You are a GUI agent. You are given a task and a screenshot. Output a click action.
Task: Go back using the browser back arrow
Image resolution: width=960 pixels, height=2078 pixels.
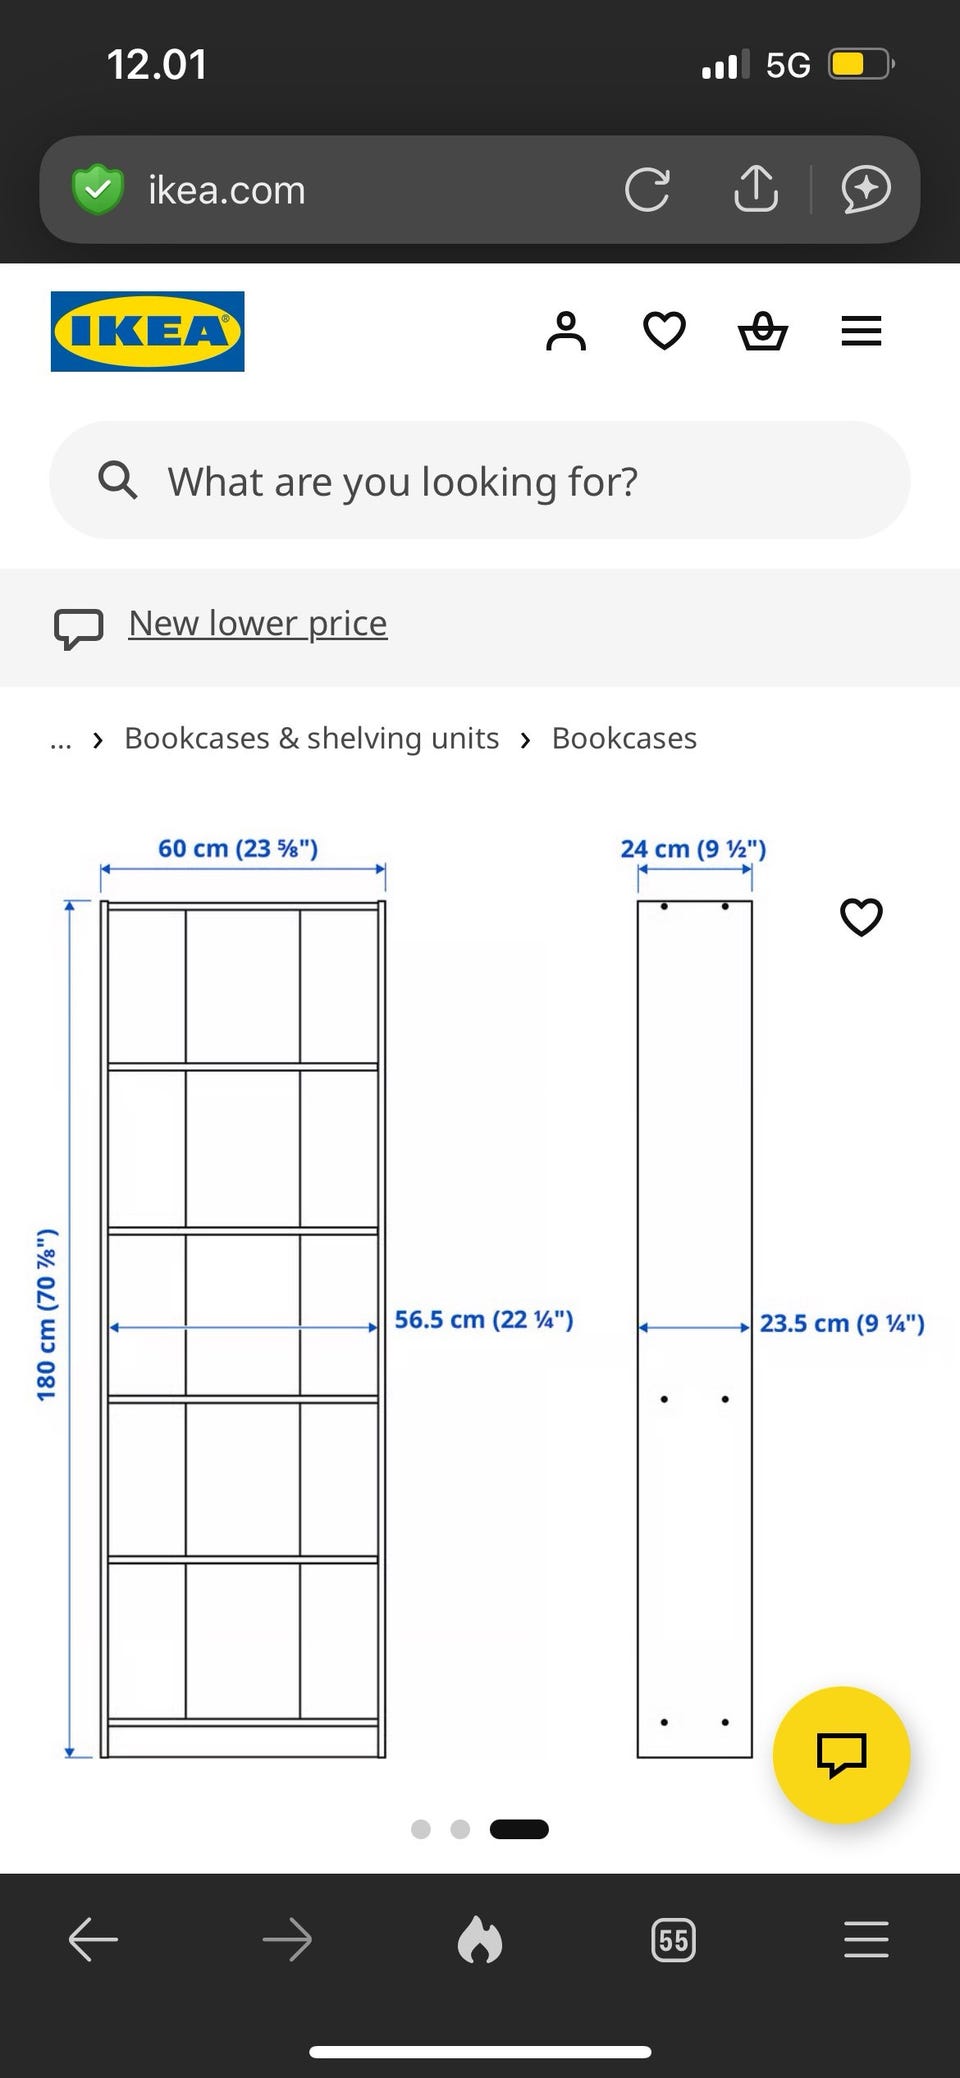point(93,1940)
